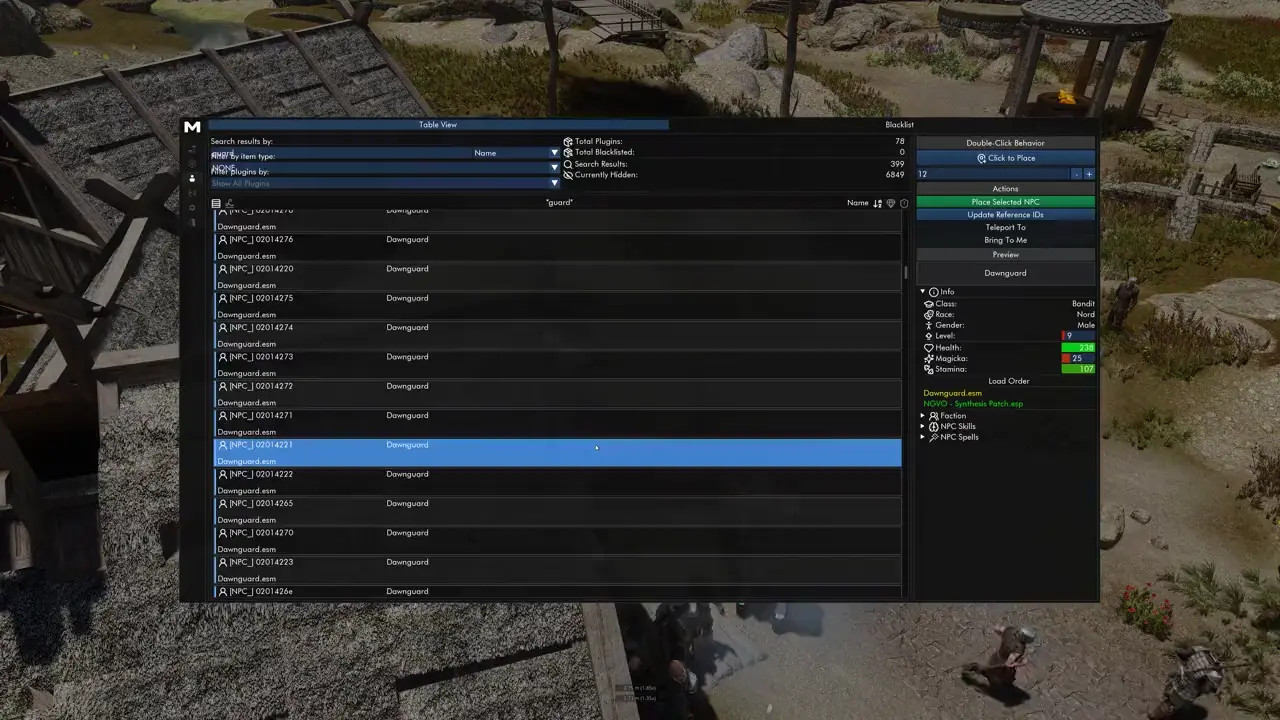
Task: Switch to the Table View tab
Action: pyautogui.click(x=437, y=125)
